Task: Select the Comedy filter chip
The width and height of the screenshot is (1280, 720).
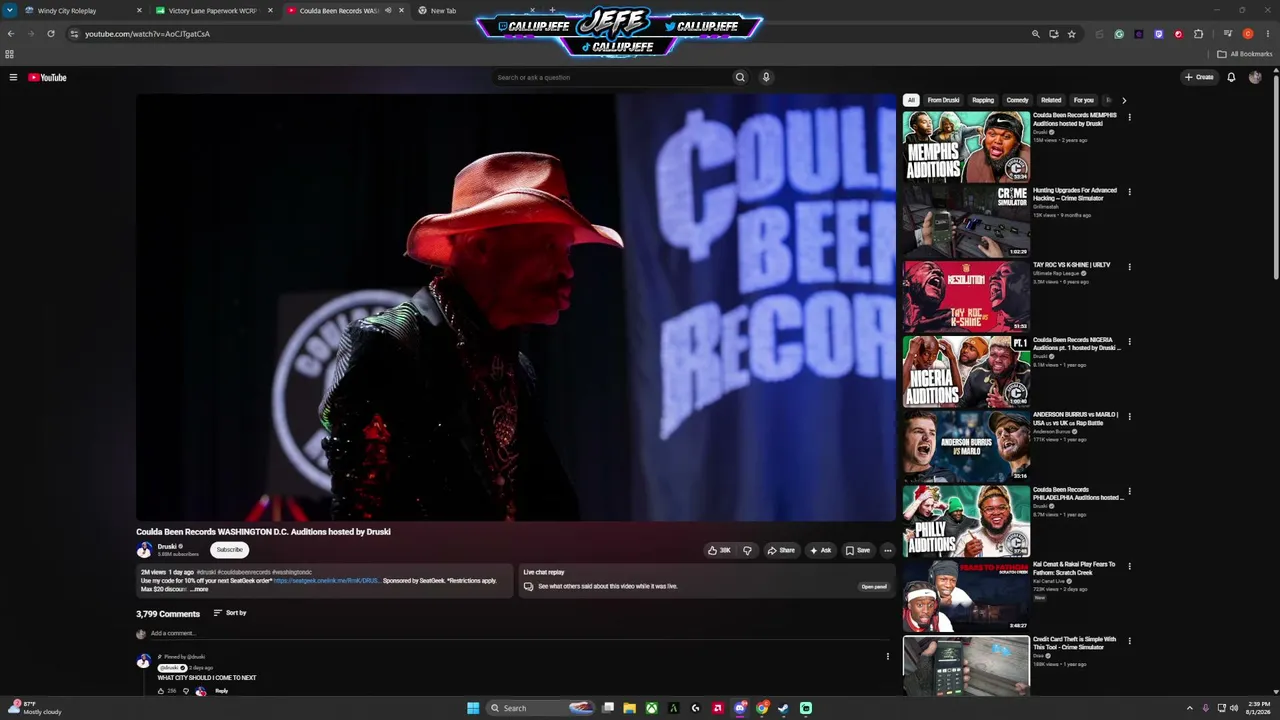Action: 1017,100
